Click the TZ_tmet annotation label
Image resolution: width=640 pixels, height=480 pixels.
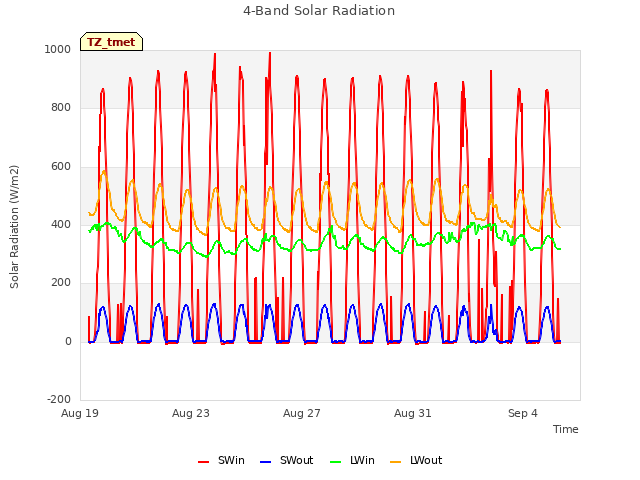click(x=111, y=42)
